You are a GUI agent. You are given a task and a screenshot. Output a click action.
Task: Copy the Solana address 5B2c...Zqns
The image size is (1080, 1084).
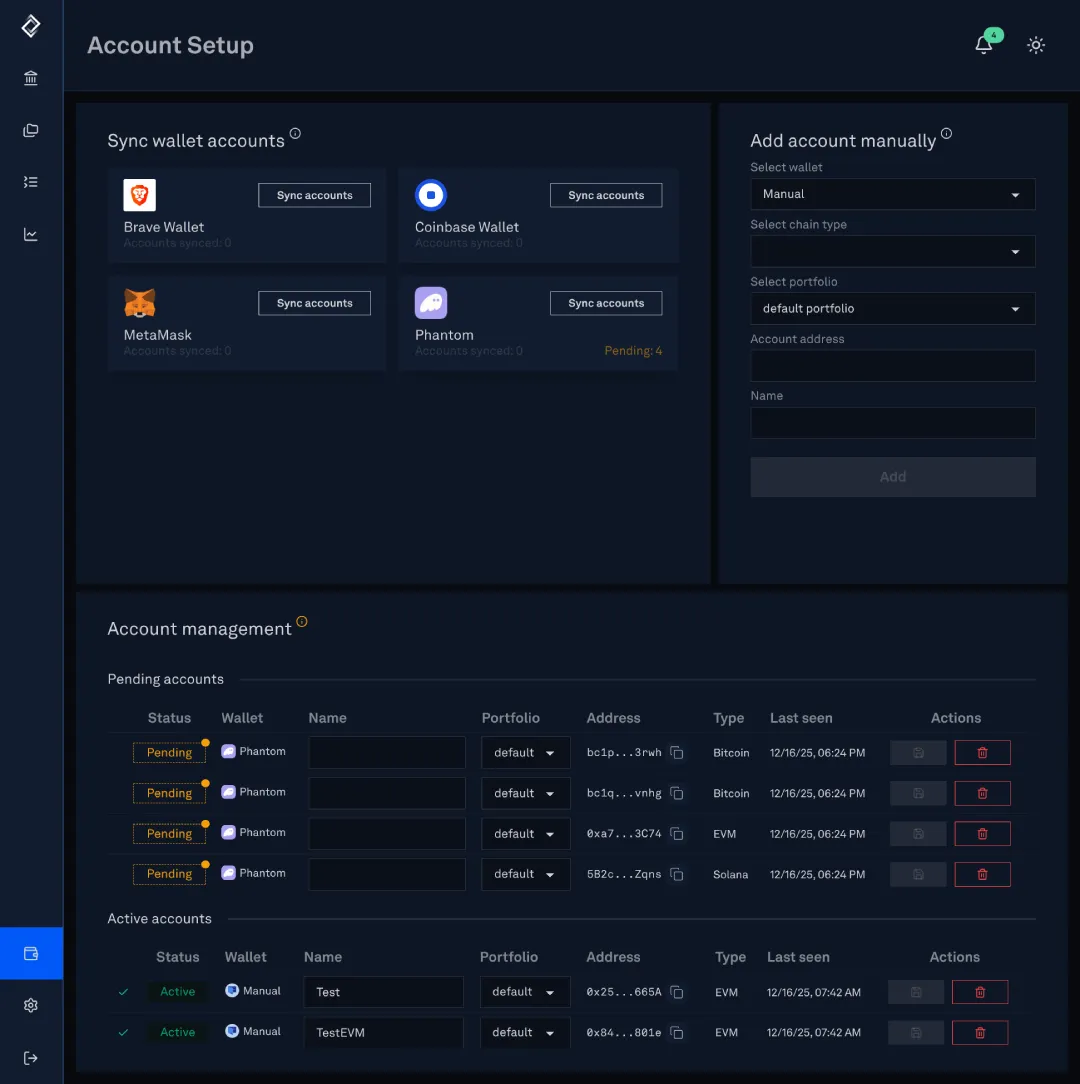tap(676, 874)
